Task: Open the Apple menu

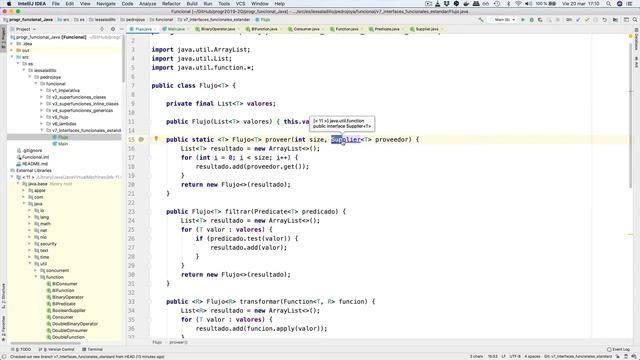Action: (x=9, y=4)
